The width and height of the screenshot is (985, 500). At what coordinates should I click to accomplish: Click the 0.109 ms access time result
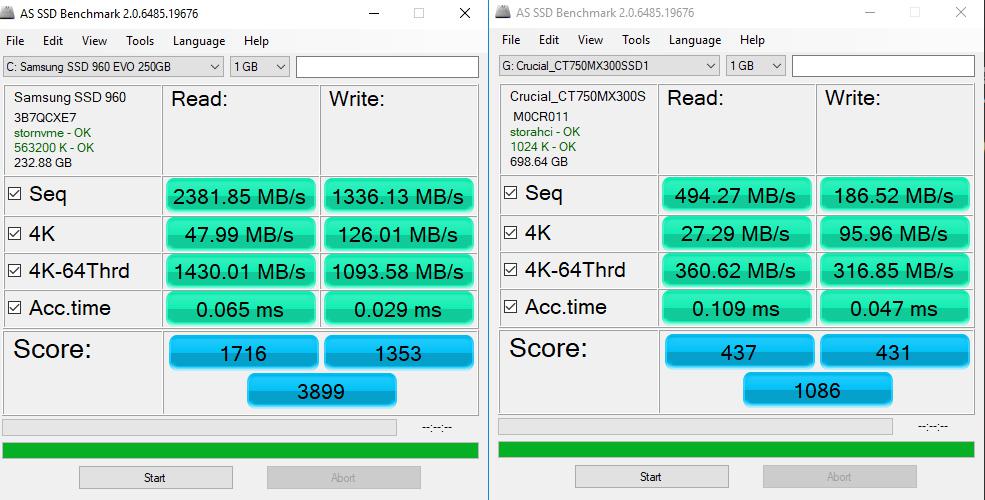click(736, 308)
